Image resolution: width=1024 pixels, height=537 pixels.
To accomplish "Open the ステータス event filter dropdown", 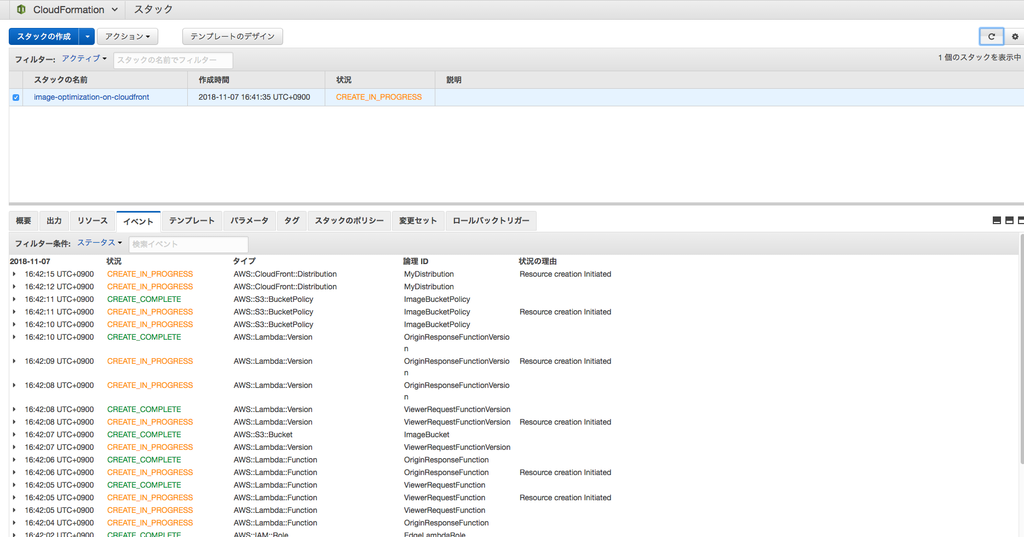I will (x=99, y=243).
